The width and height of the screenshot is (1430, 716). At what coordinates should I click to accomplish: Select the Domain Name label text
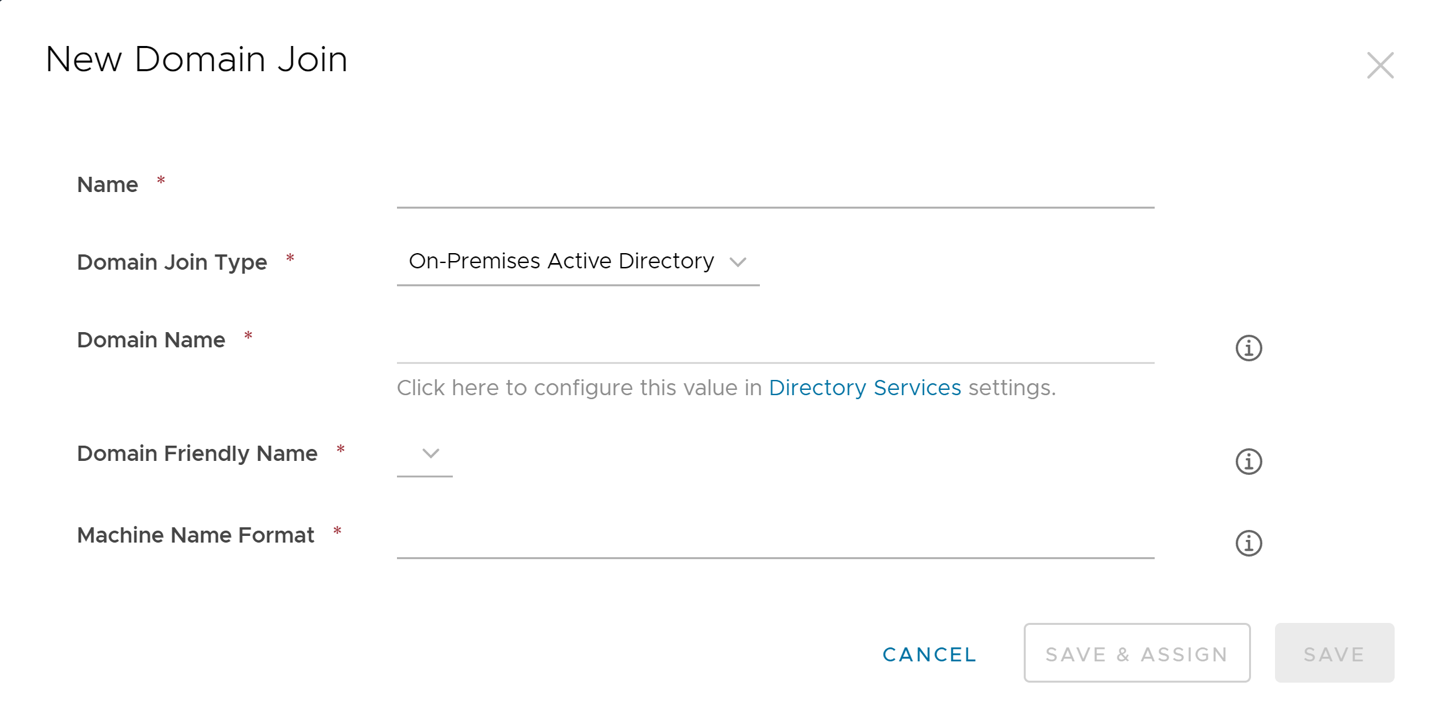151,341
